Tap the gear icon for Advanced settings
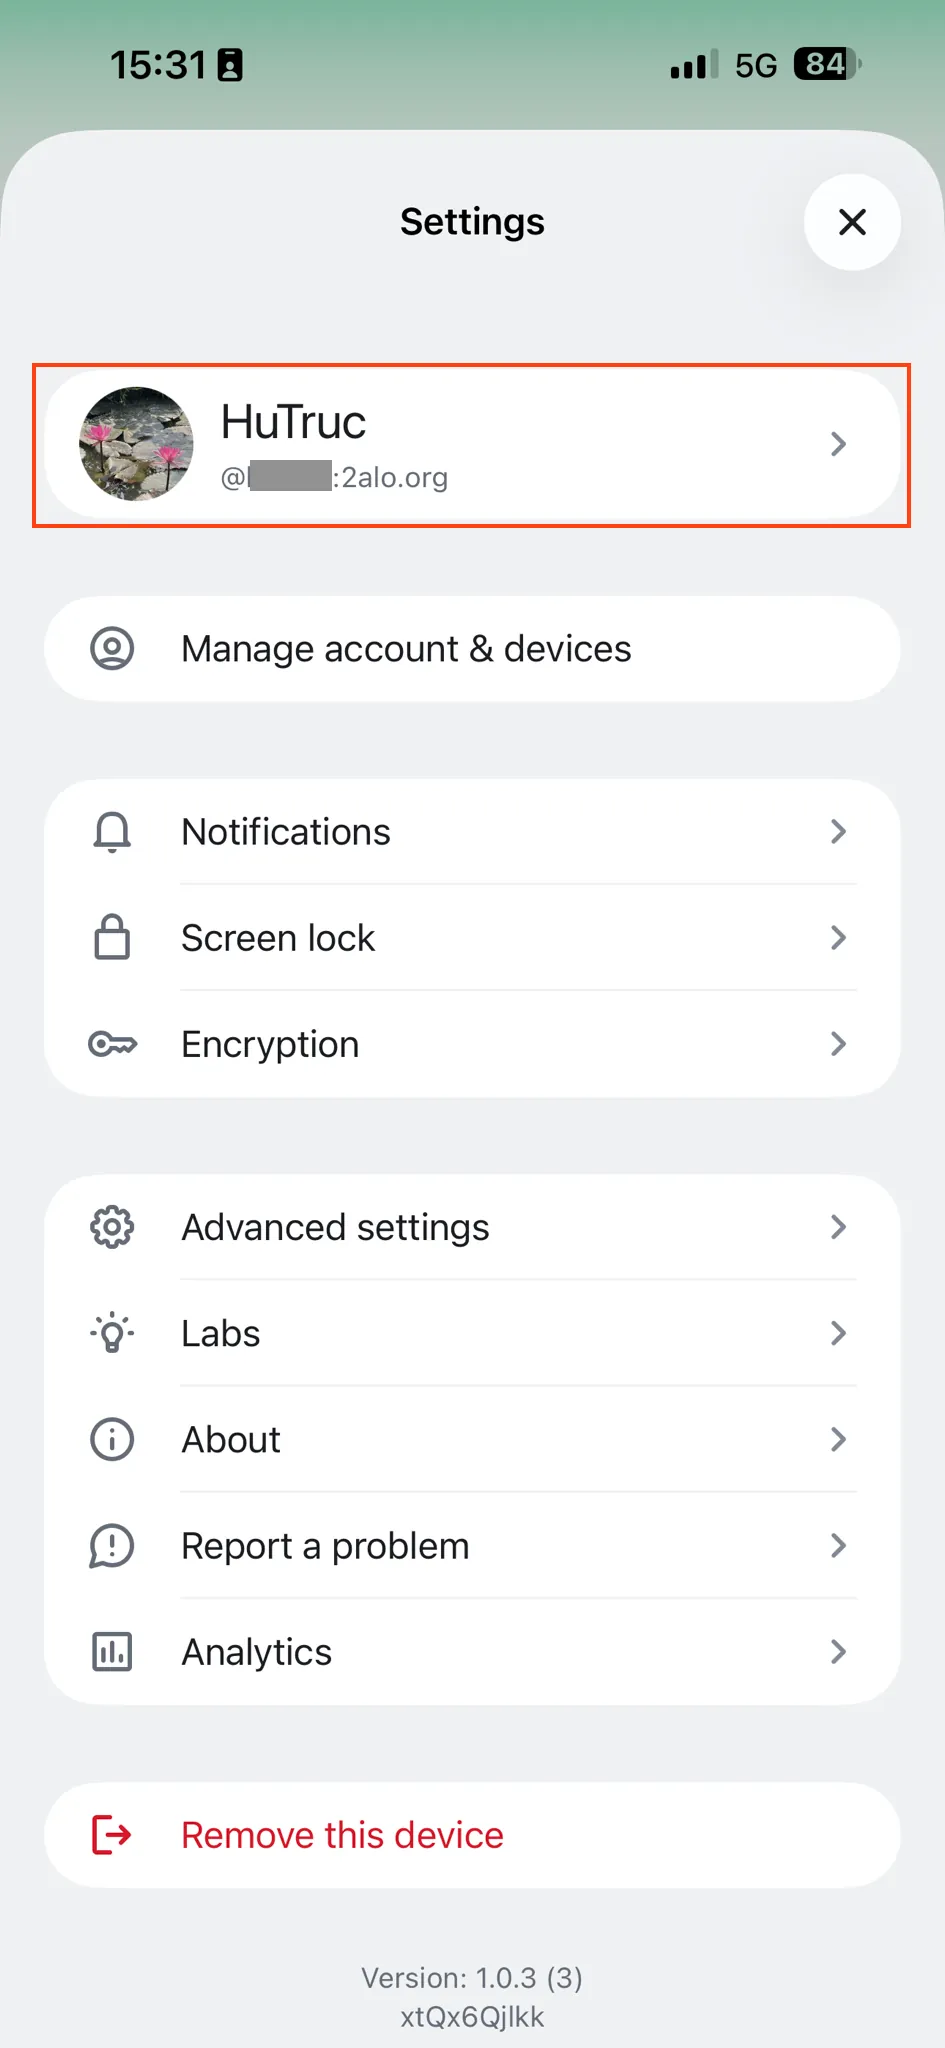Image resolution: width=945 pixels, height=2048 pixels. 112,1227
